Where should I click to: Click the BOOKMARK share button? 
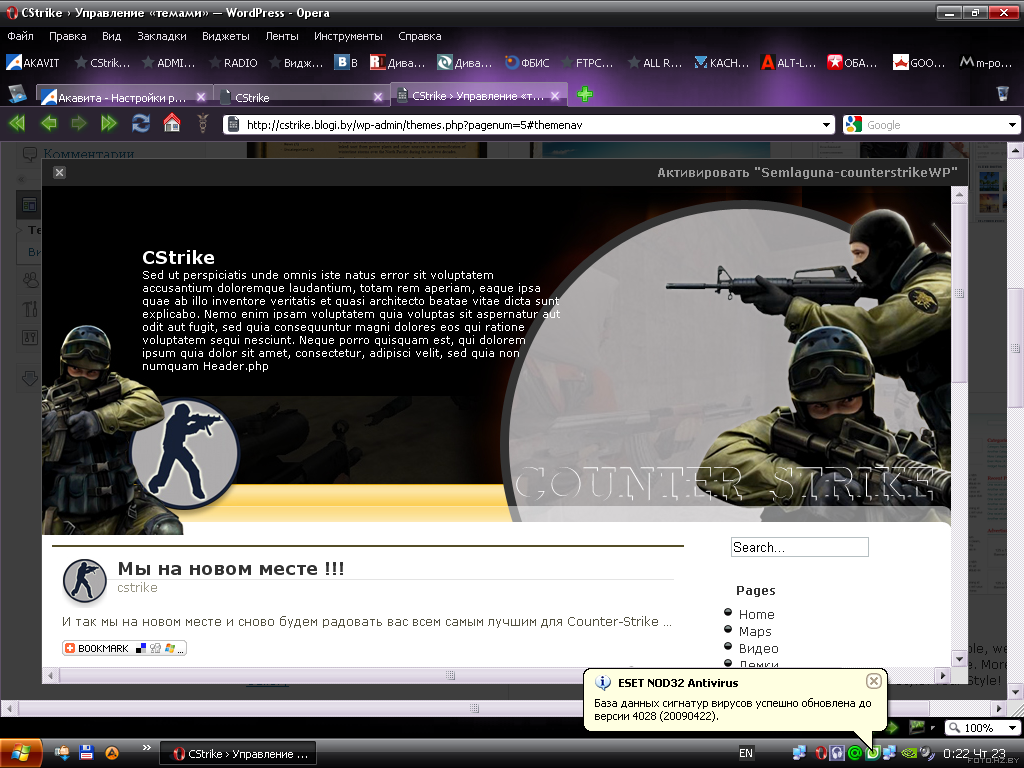[x=124, y=648]
